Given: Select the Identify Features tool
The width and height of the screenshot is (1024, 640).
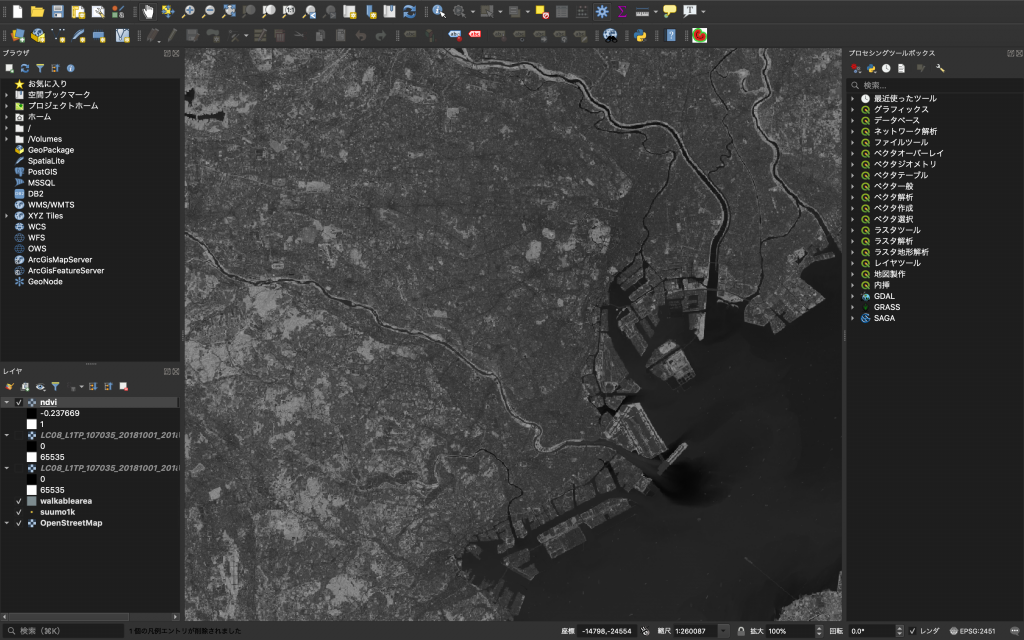Looking at the screenshot, I should pyautogui.click(x=439, y=11).
